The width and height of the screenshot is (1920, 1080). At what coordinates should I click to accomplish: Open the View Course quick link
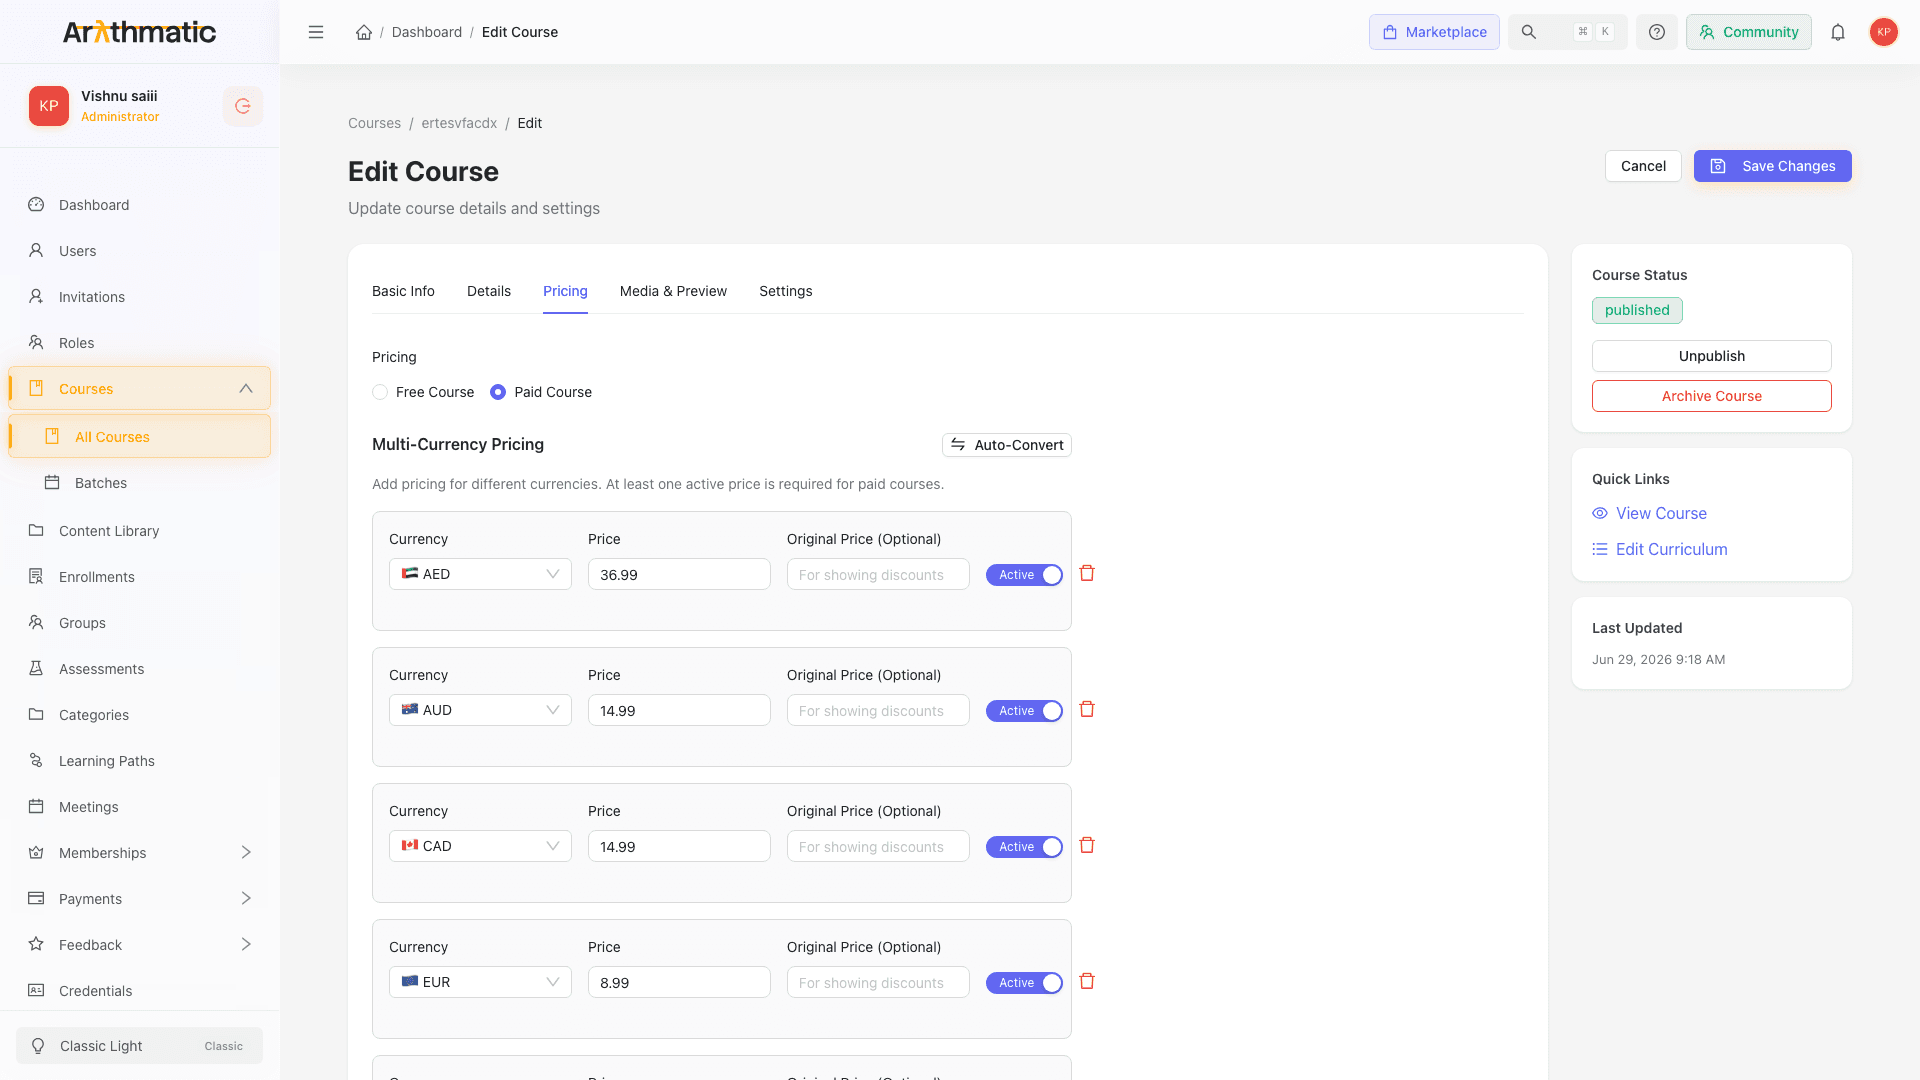coord(1650,513)
